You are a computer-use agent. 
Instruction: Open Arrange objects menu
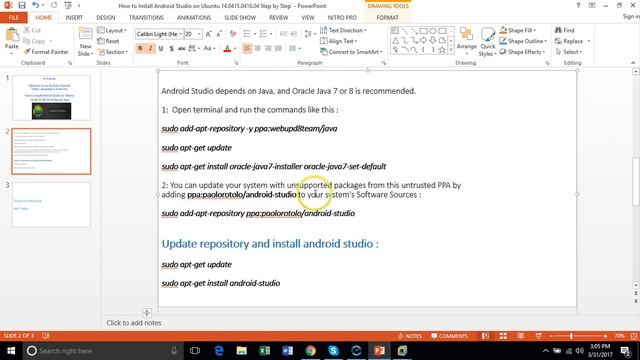point(466,42)
